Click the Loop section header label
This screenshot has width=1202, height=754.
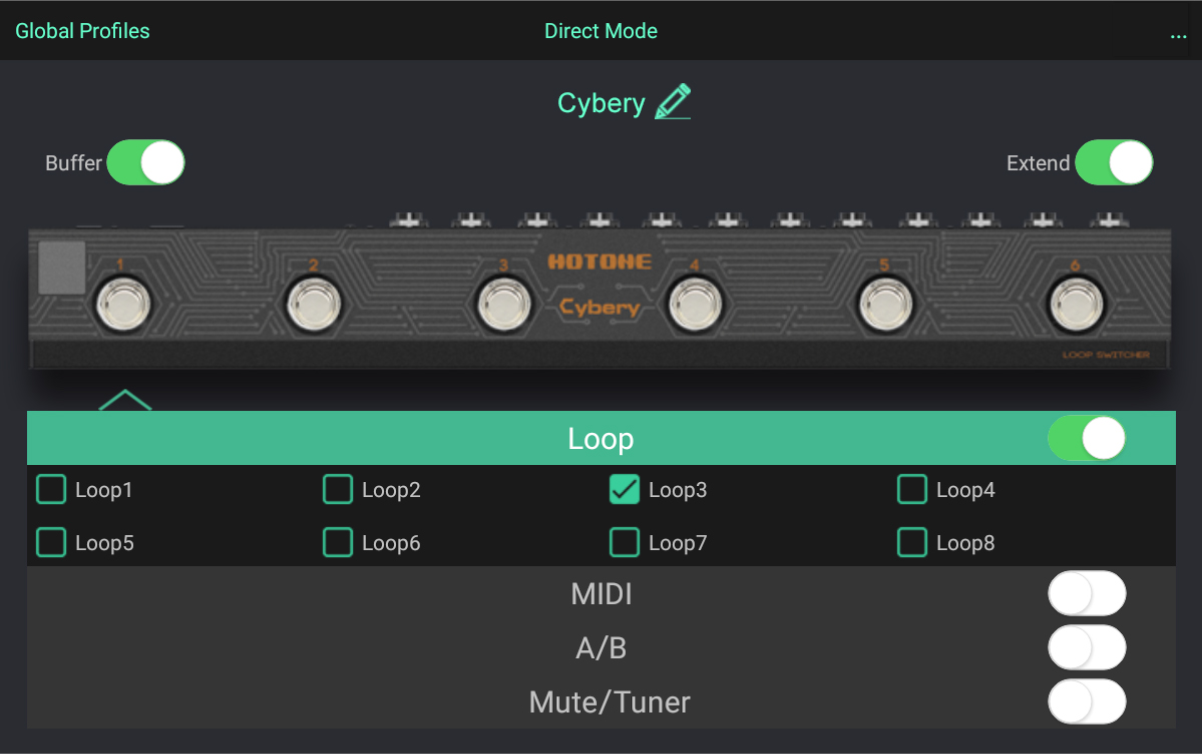[x=601, y=438]
